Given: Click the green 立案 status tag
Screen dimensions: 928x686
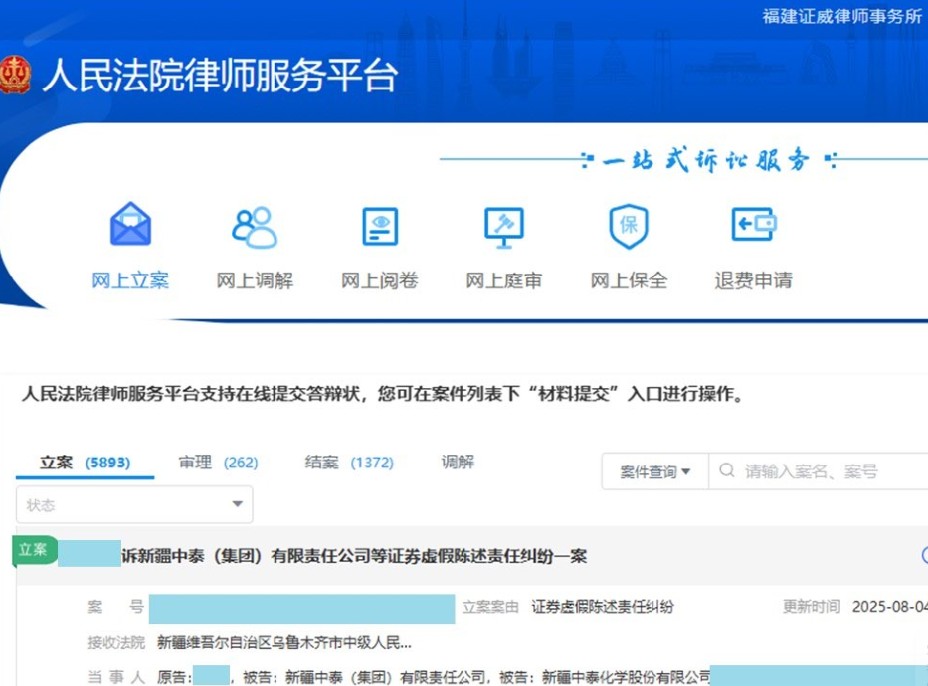Looking at the screenshot, I should [34, 550].
